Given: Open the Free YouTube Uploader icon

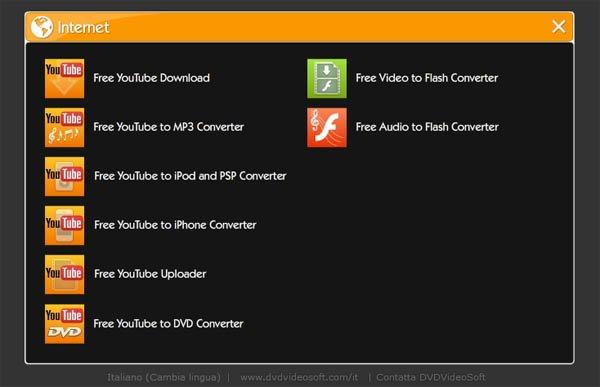Looking at the screenshot, I should coord(64,274).
